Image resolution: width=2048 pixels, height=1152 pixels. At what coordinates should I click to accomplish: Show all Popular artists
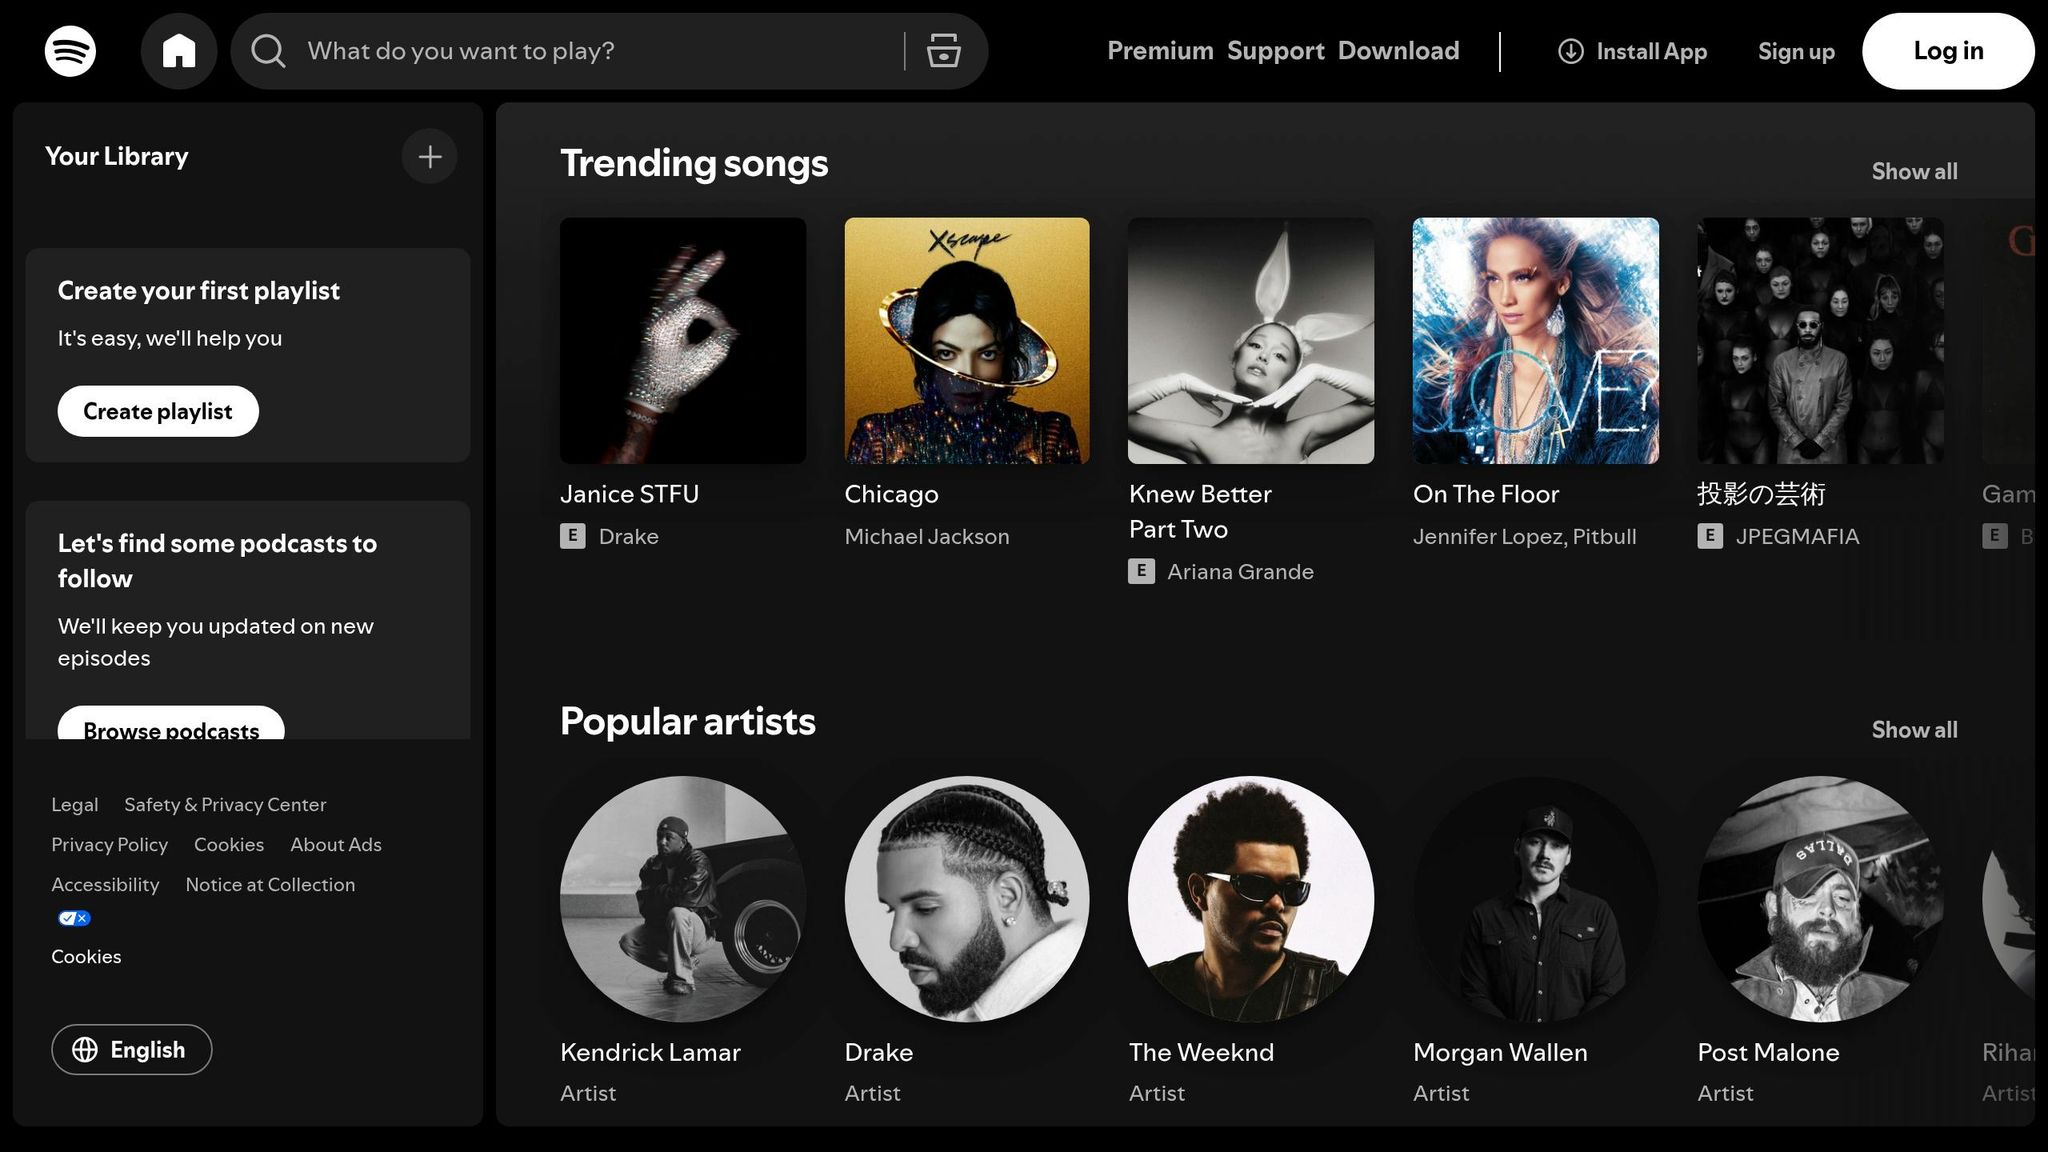click(x=1914, y=729)
